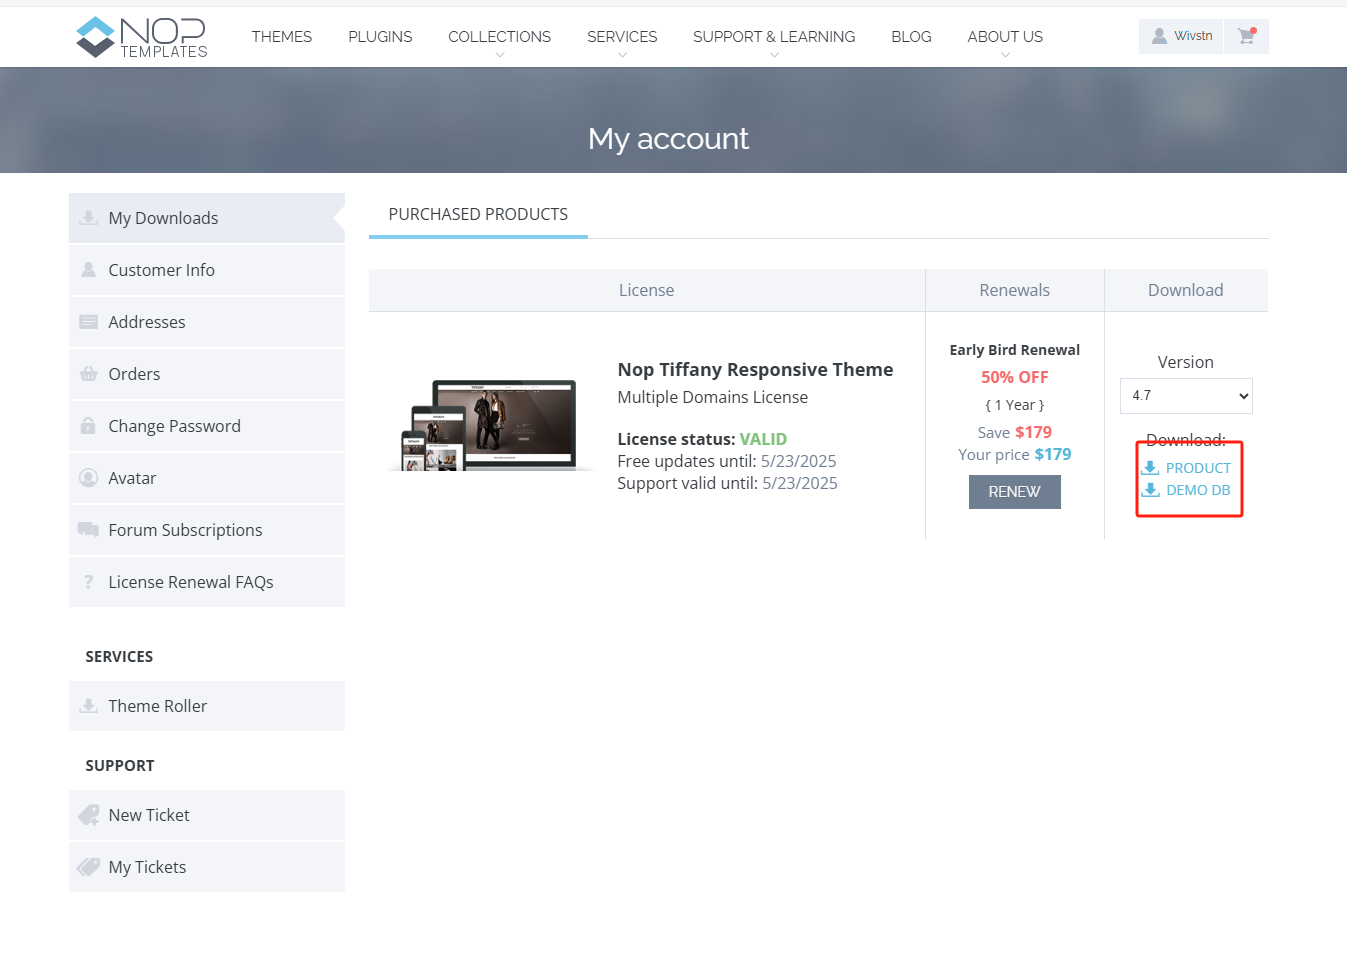Click the user profile icon beside Wivstn

click(x=1159, y=36)
